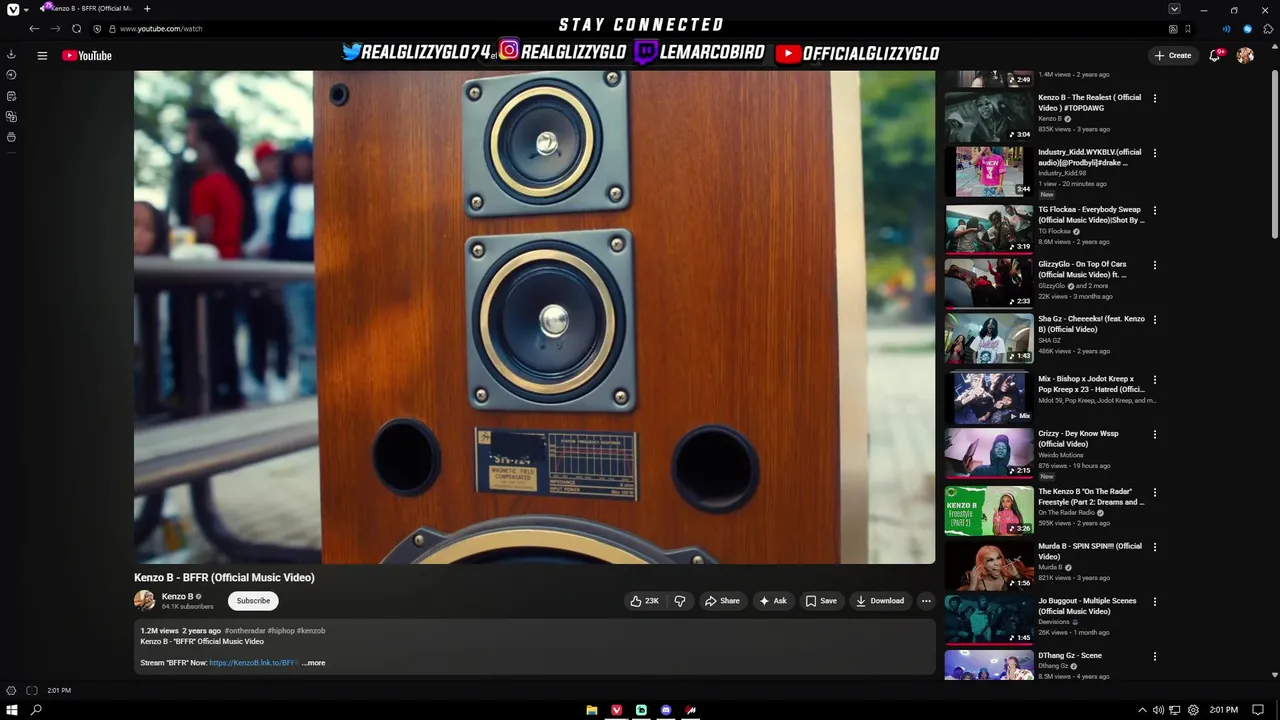Save video to playlist
This screenshot has width=1280, height=720.
821,601
